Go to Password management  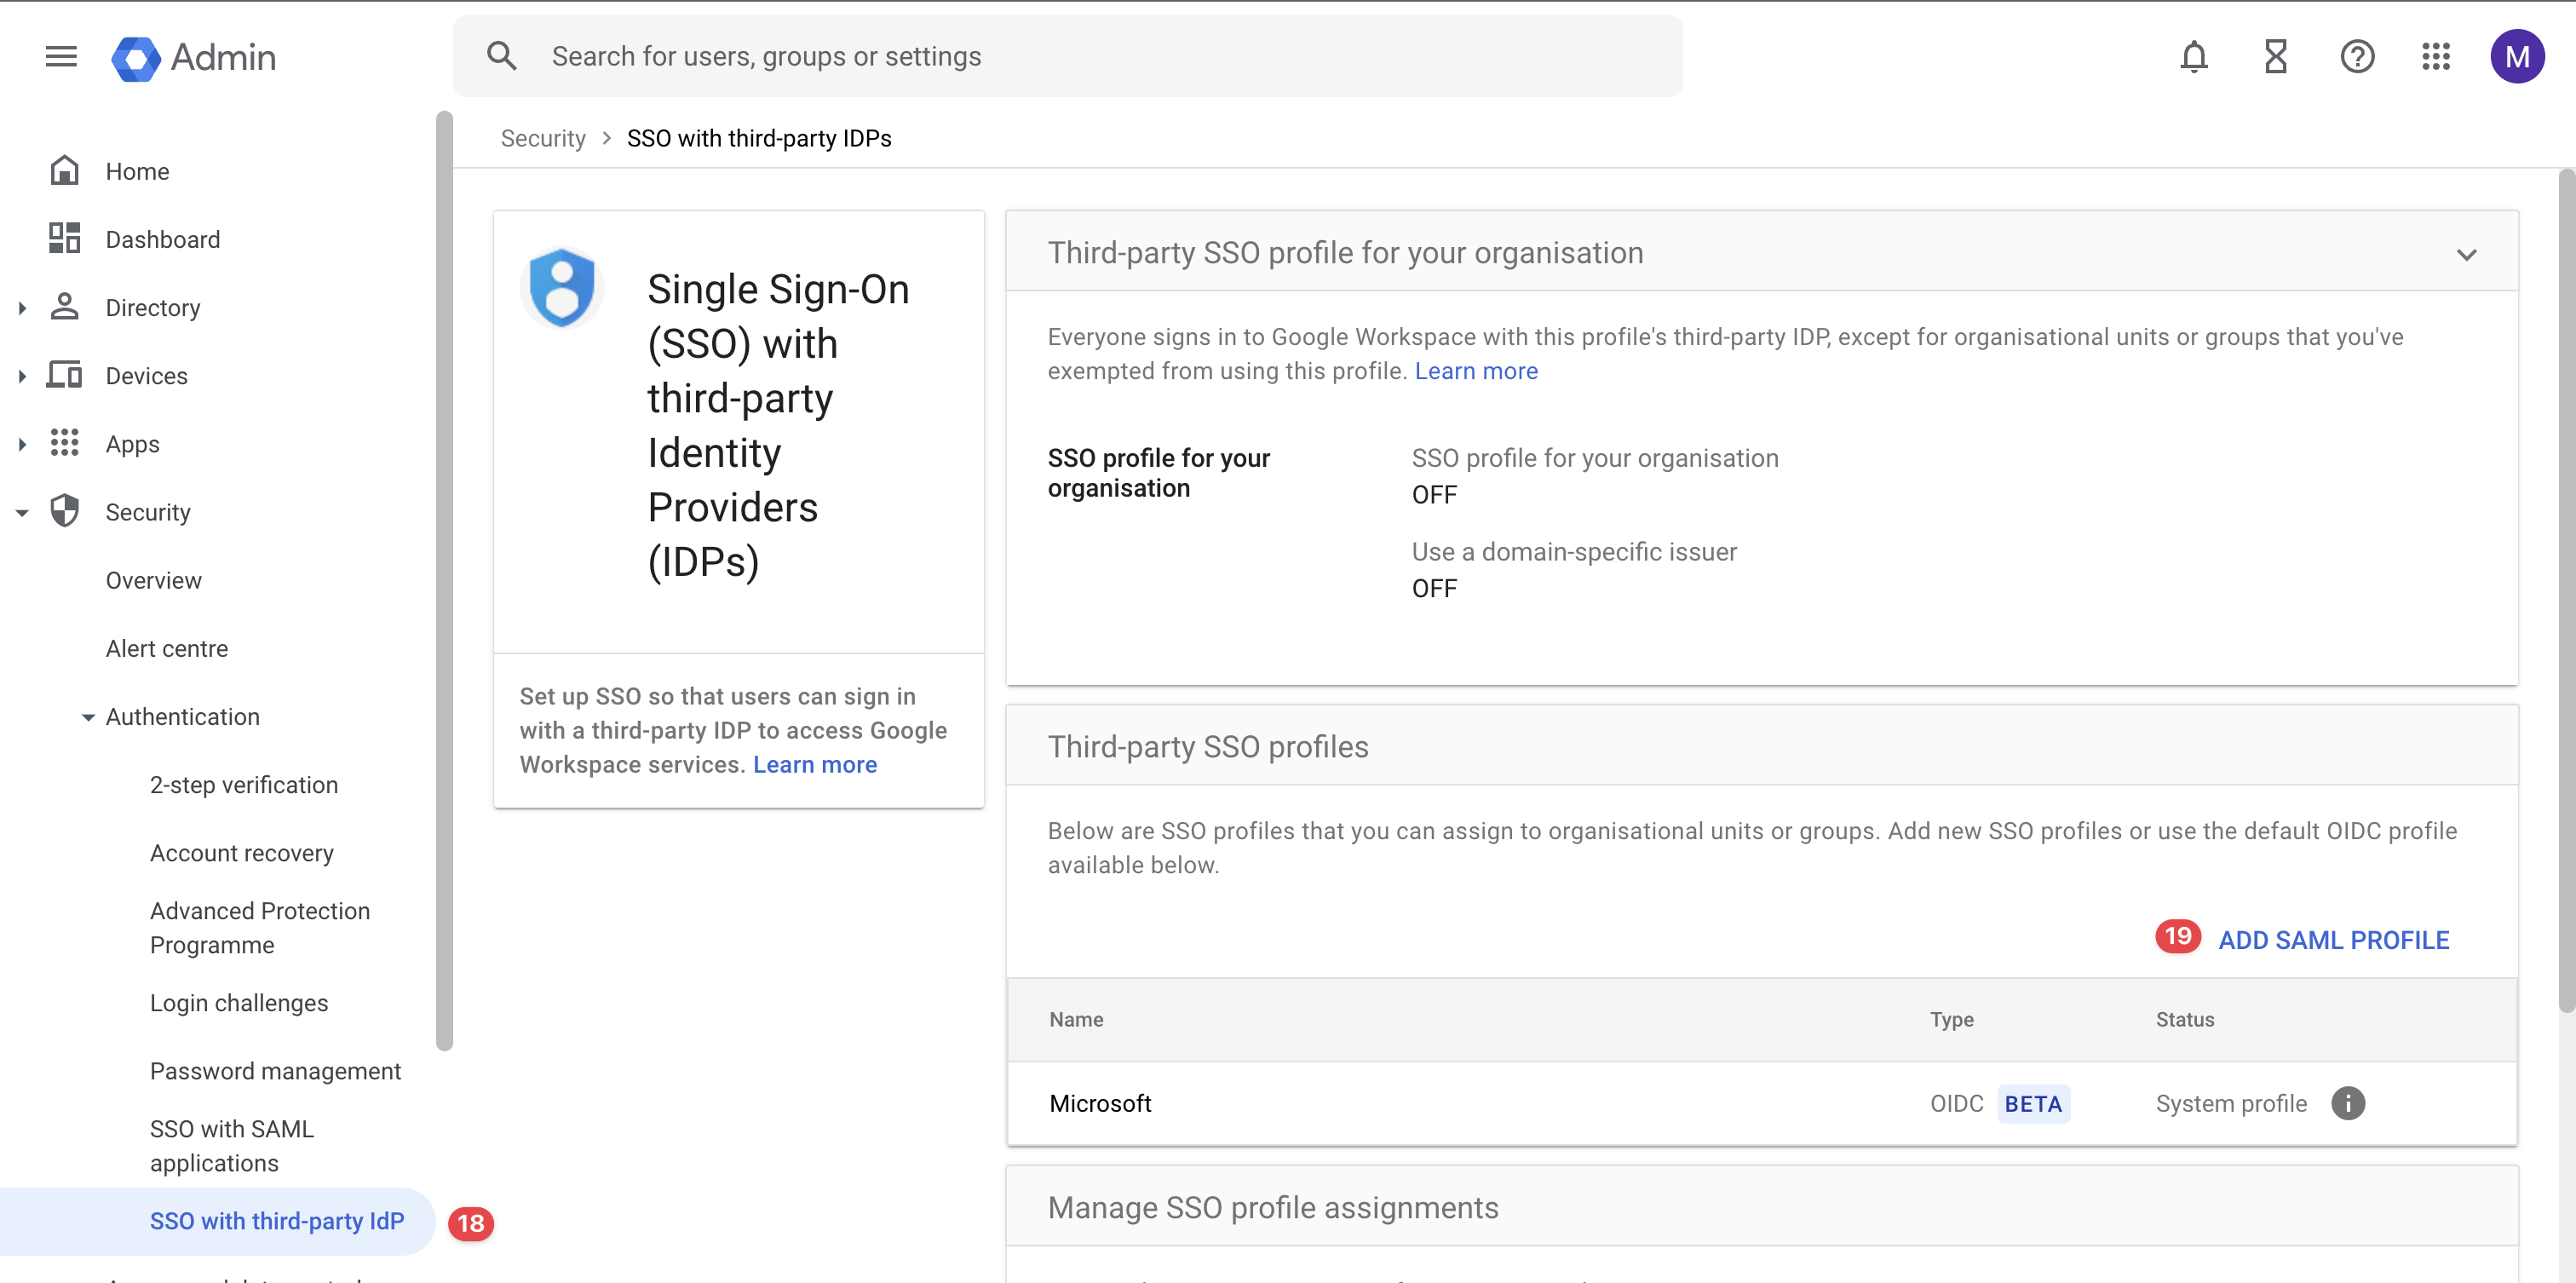275,1071
